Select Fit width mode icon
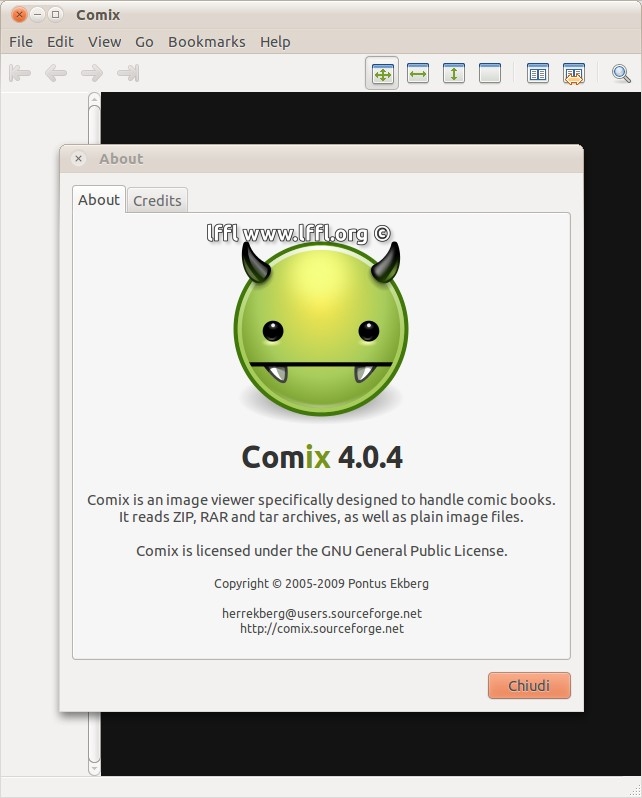 click(418, 73)
